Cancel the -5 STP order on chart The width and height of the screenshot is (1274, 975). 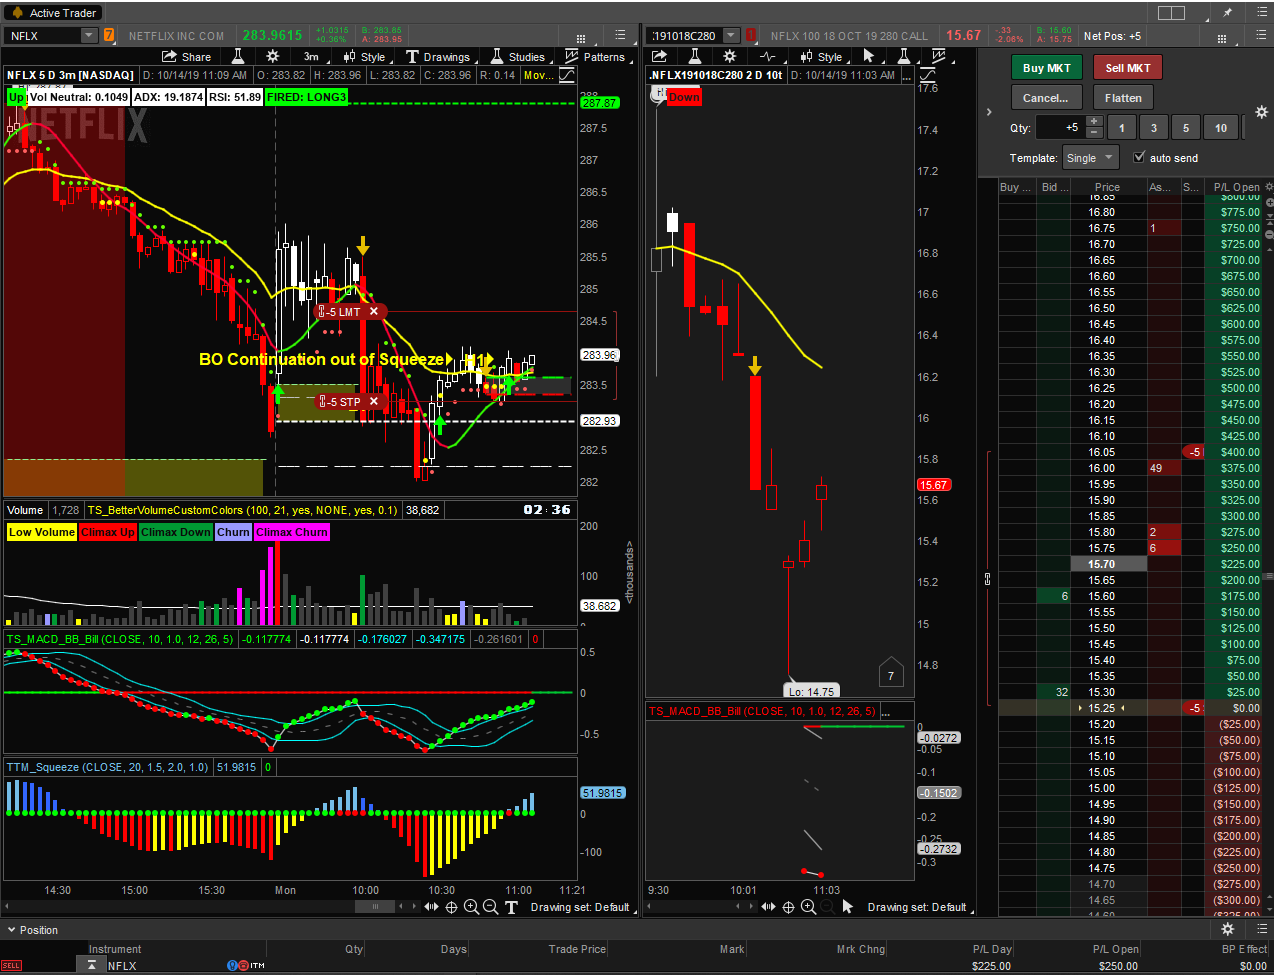[374, 402]
